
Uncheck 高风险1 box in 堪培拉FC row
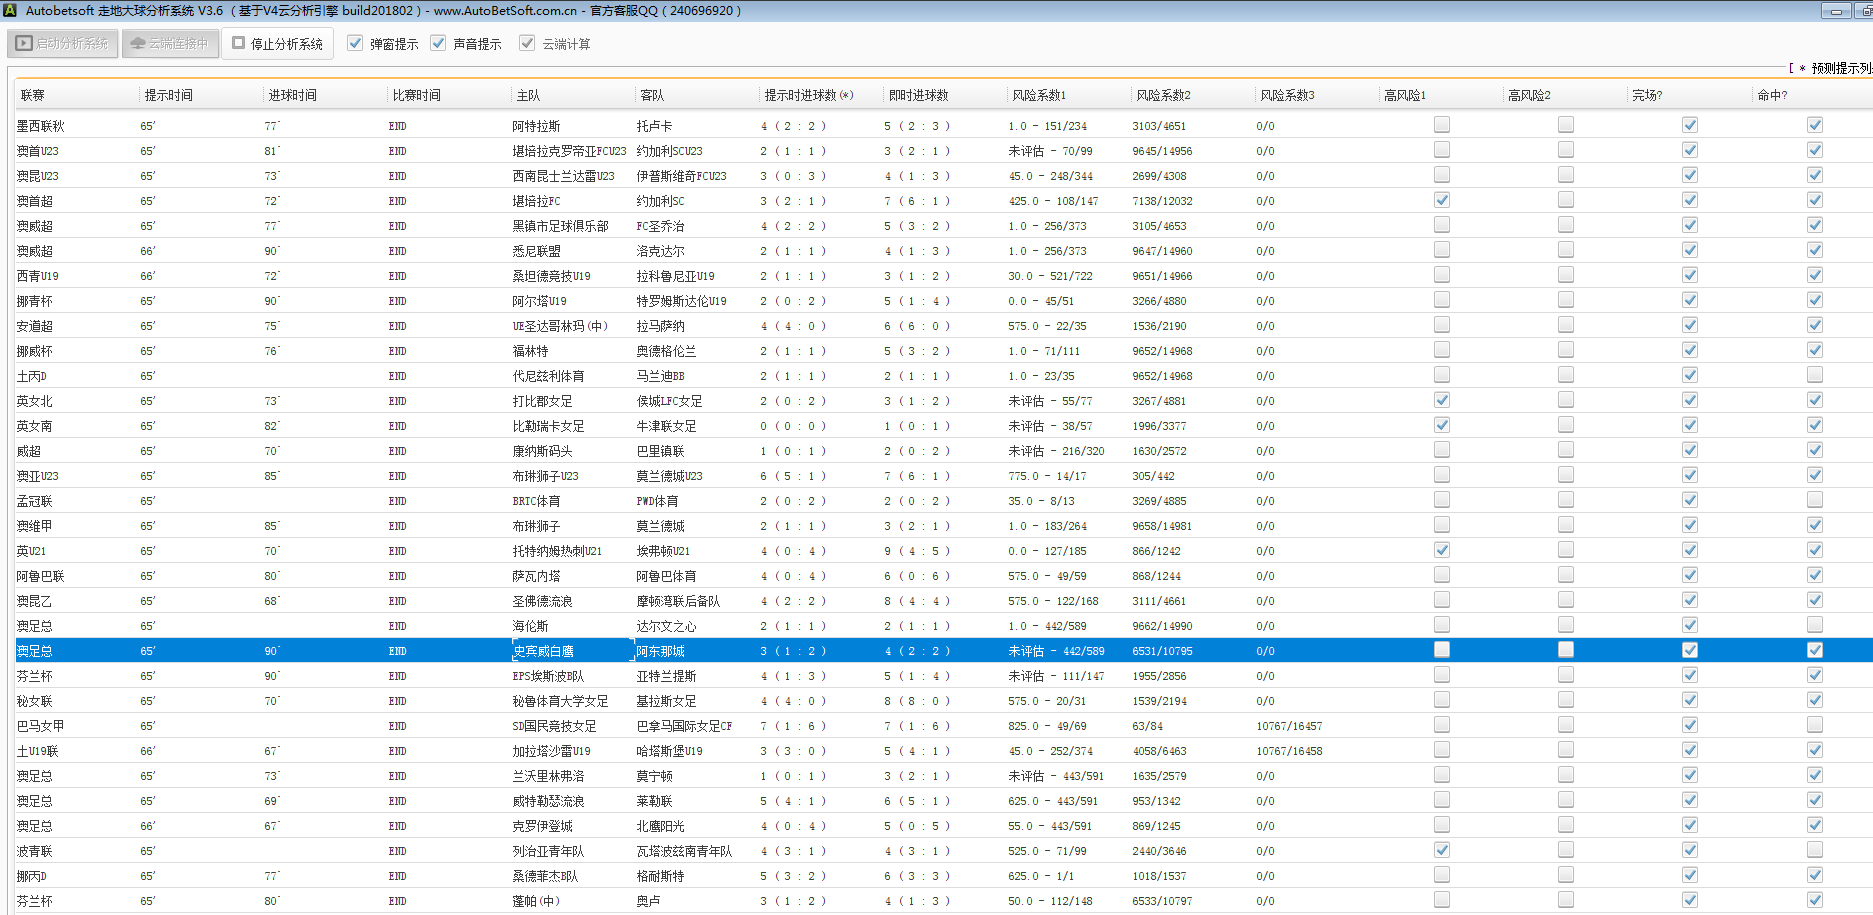point(1441,200)
